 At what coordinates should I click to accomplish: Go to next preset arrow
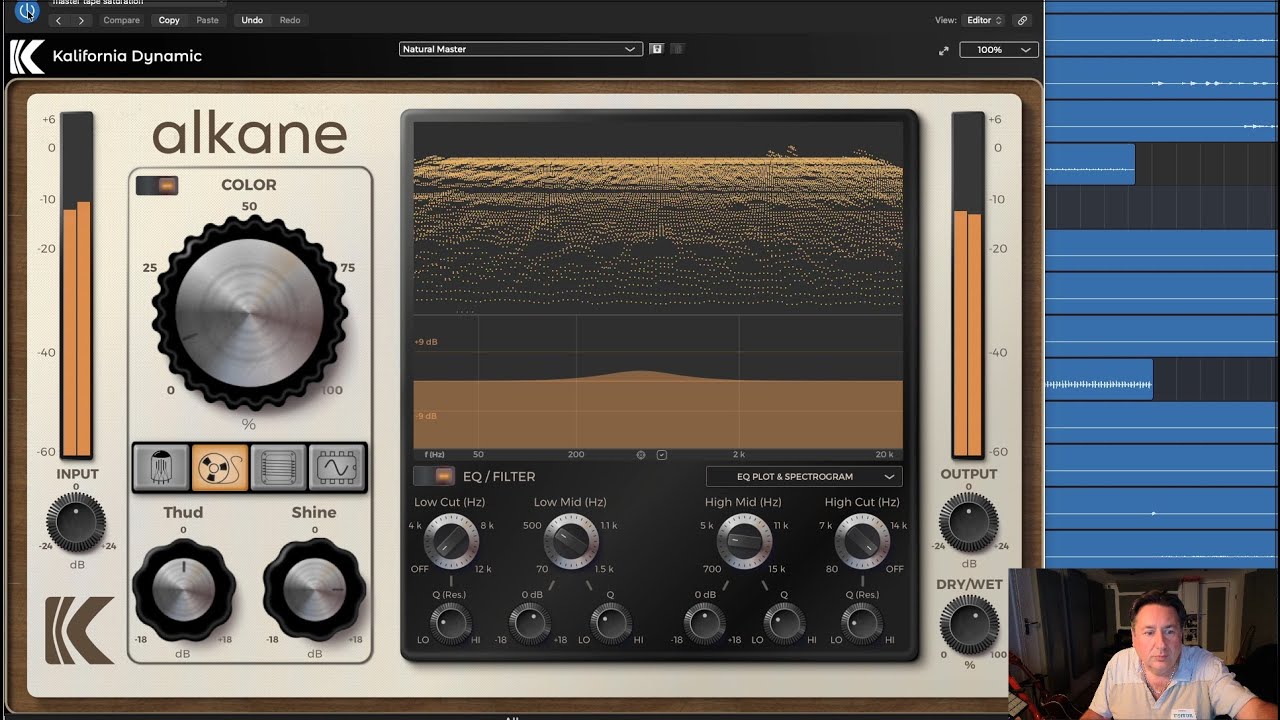click(81, 20)
